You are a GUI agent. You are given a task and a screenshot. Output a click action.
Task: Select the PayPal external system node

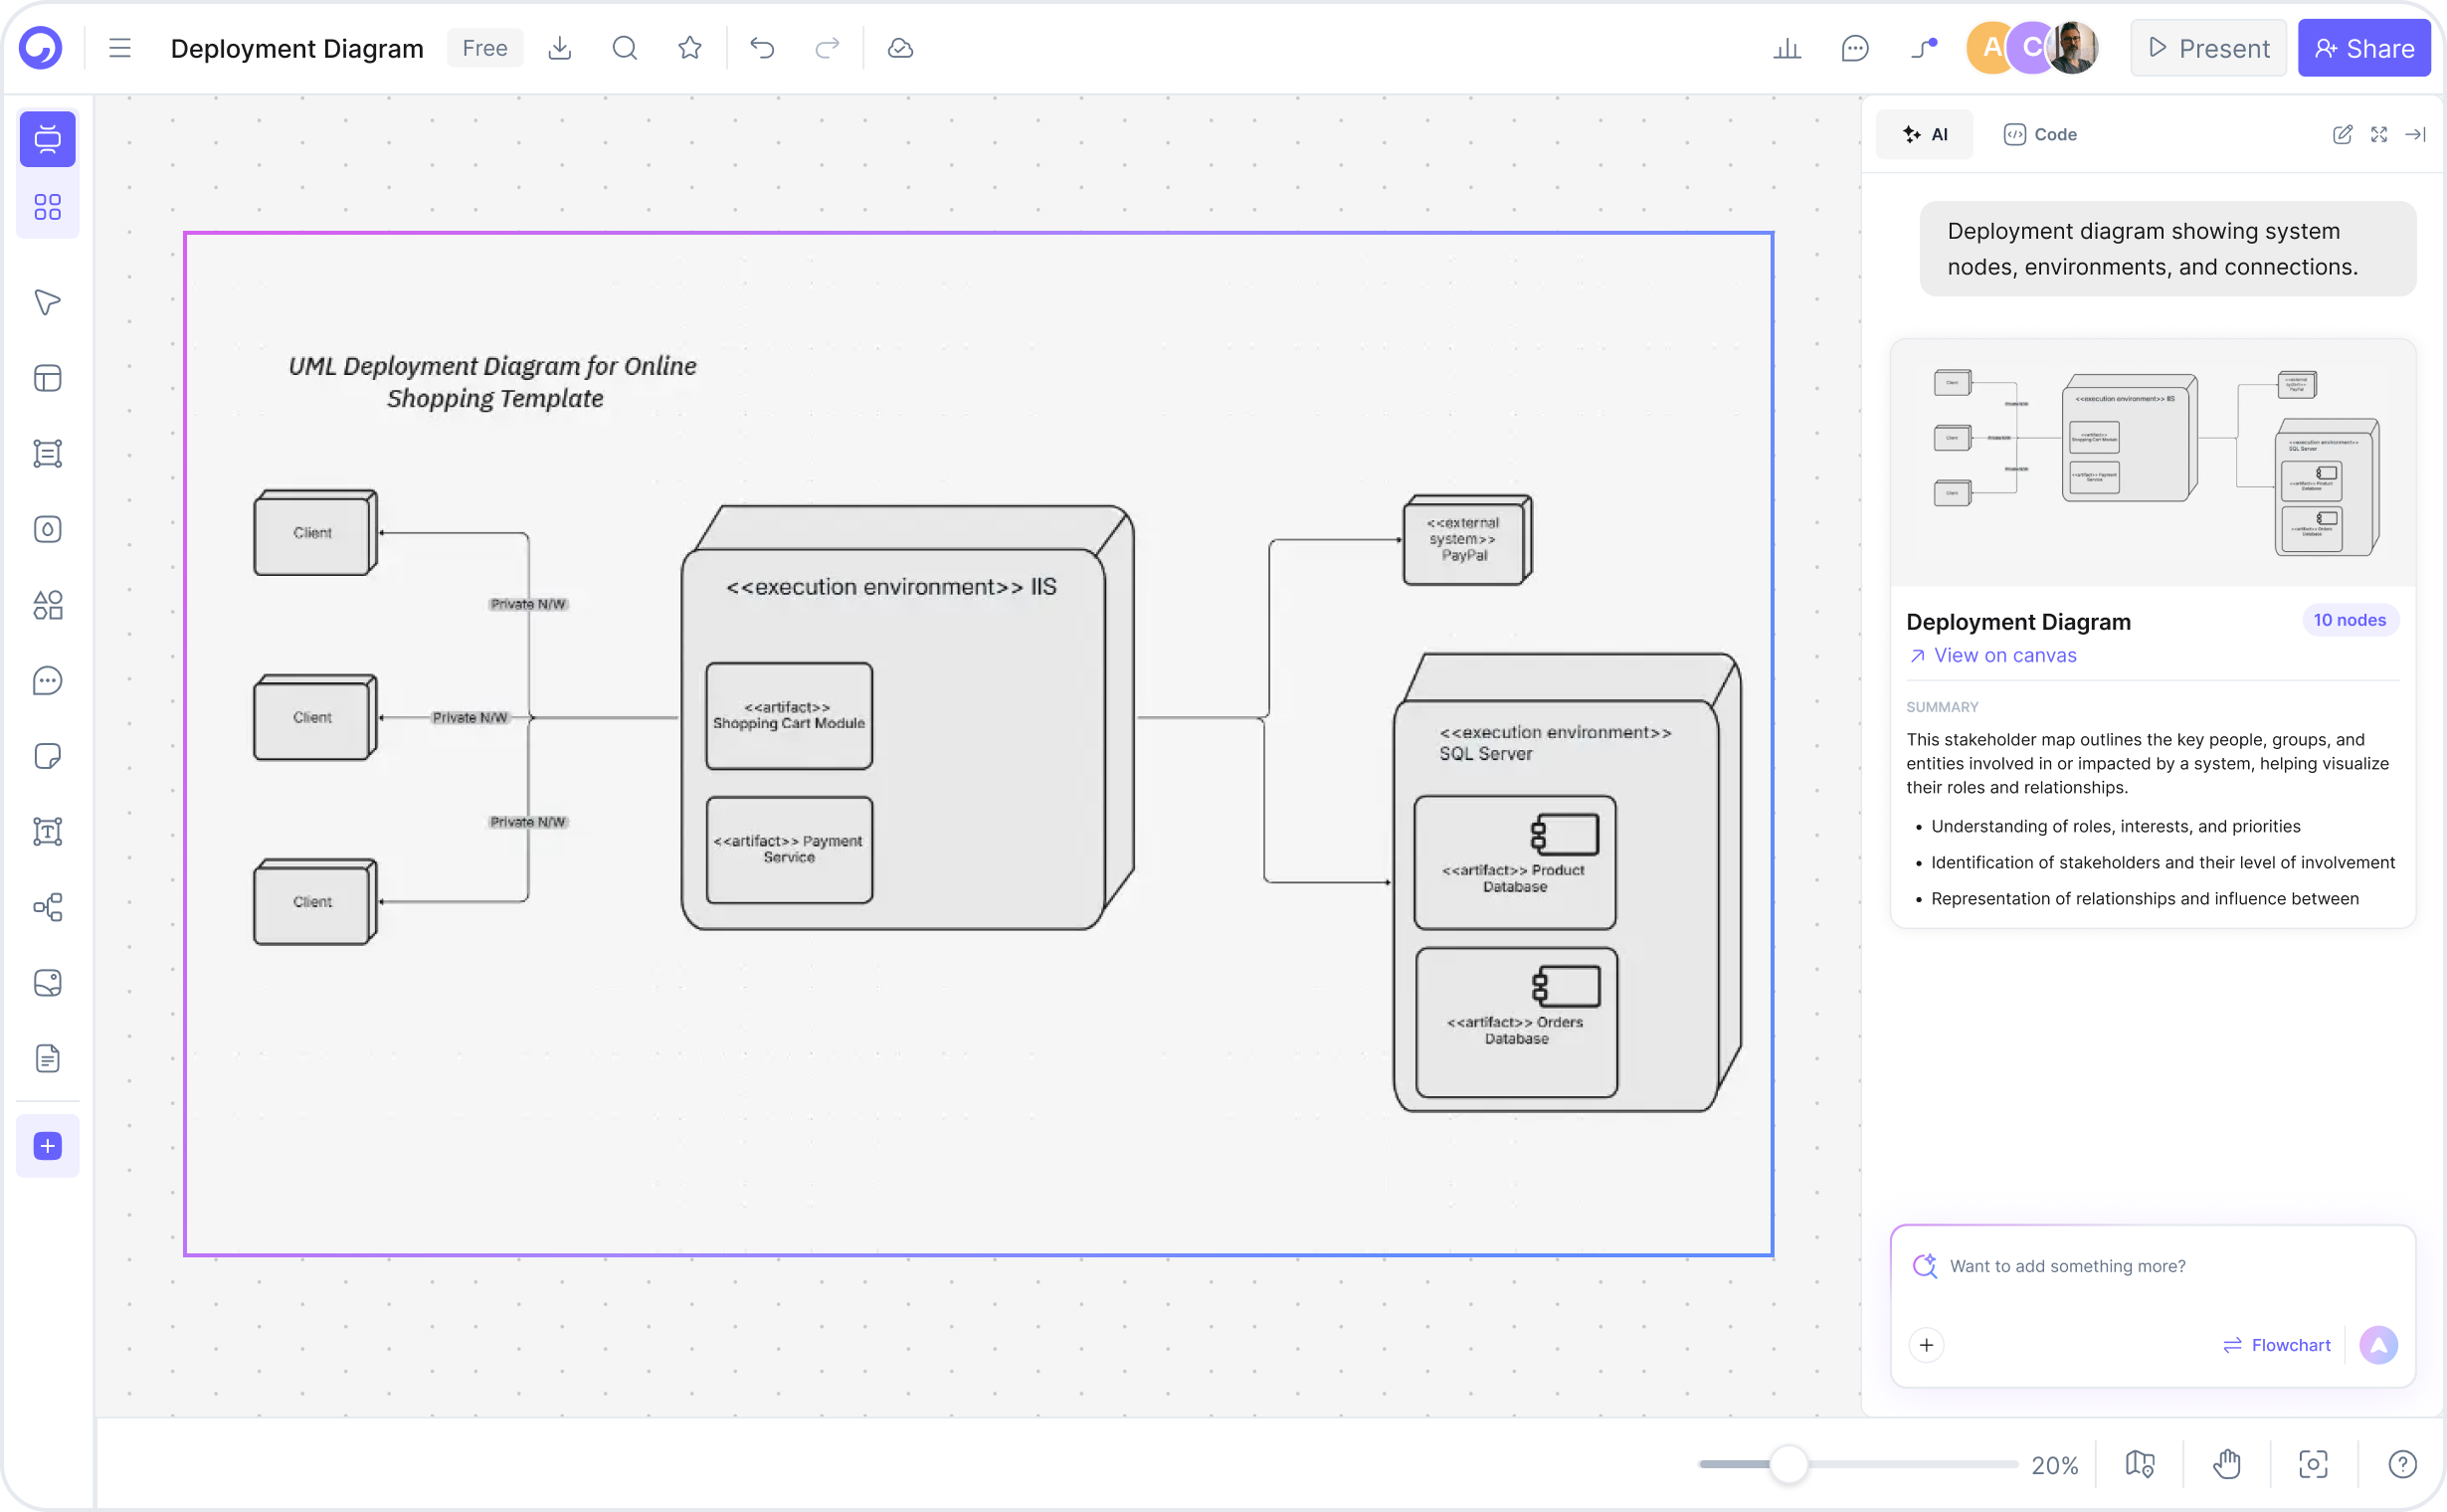point(1466,540)
